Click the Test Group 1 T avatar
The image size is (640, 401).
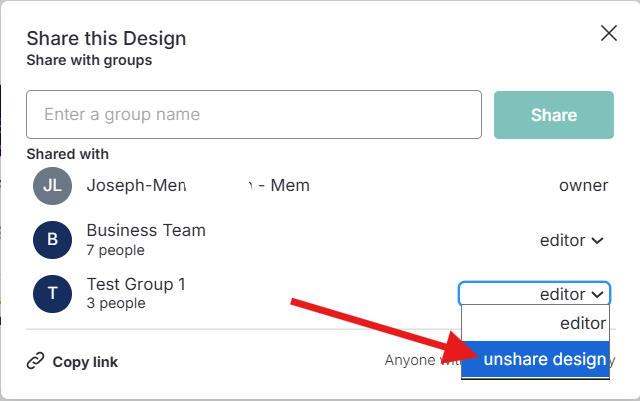coord(52,294)
